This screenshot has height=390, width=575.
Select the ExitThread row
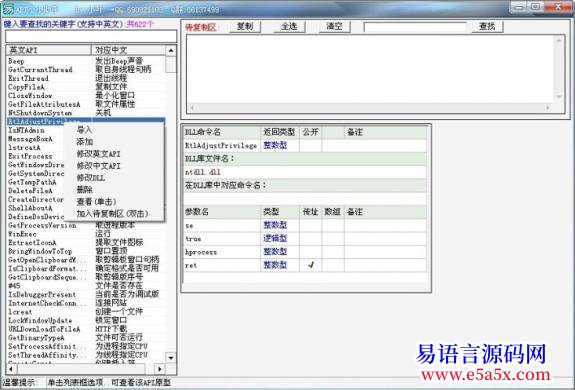86,78
